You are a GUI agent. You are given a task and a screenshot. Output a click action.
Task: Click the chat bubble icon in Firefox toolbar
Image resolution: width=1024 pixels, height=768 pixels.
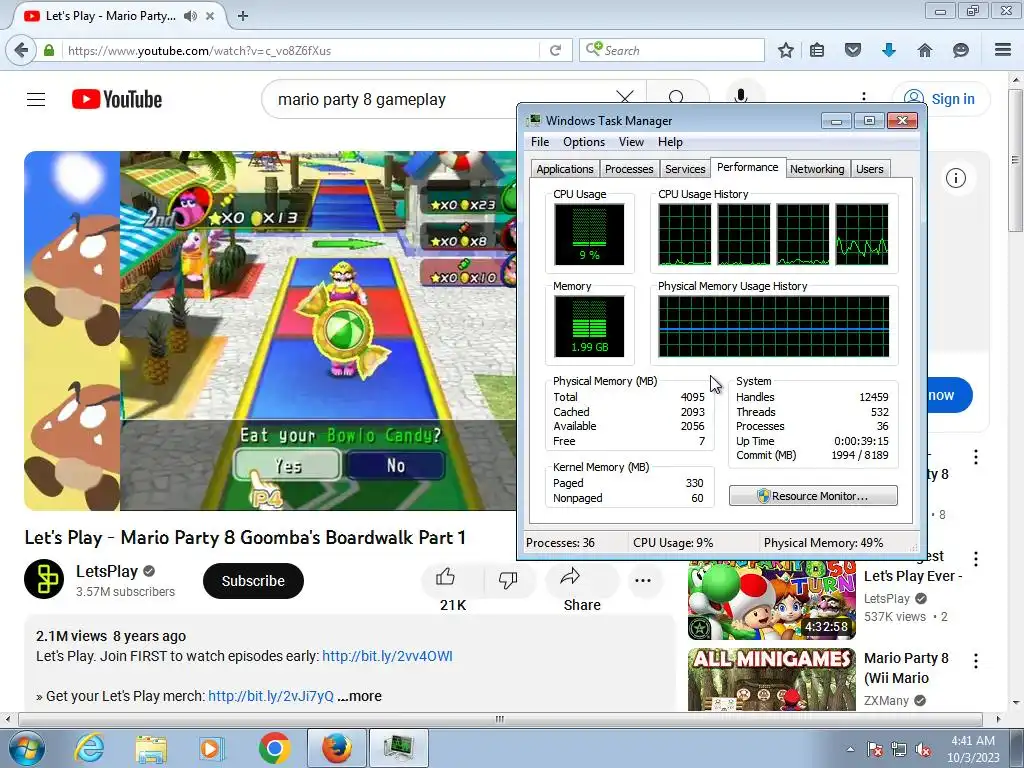(x=961, y=50)
